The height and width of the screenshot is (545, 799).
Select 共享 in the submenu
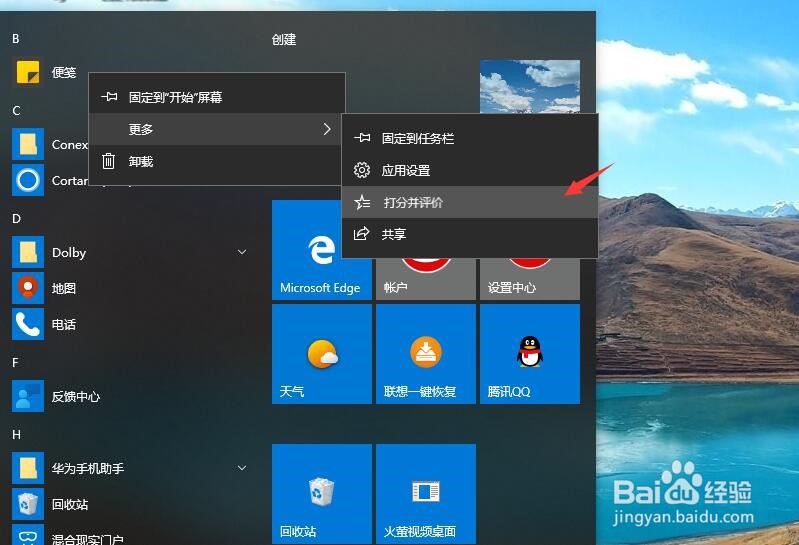pyautogui.click(x=470, y=234)
